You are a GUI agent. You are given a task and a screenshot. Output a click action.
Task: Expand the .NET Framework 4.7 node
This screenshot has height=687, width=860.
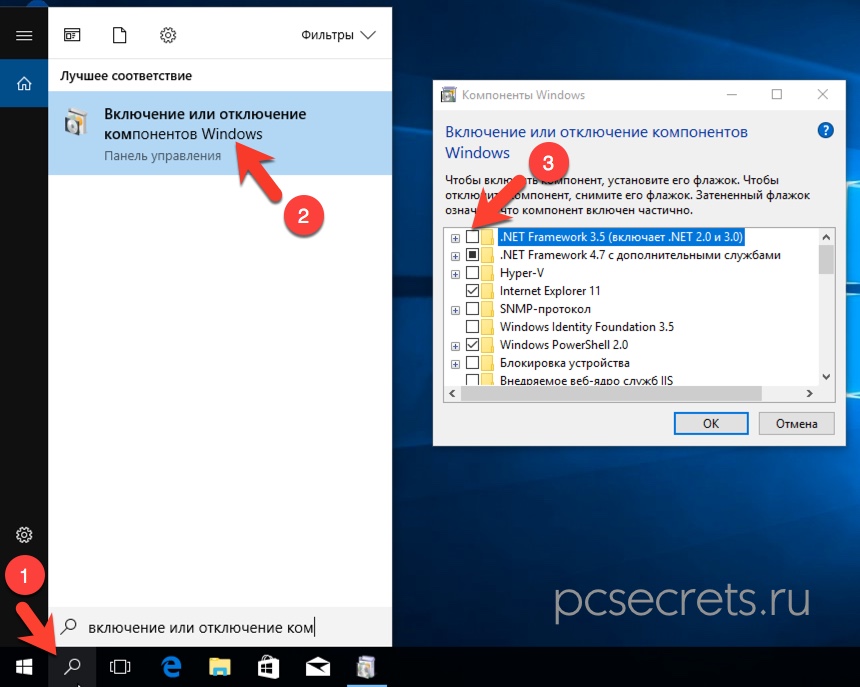coord(455,255)
